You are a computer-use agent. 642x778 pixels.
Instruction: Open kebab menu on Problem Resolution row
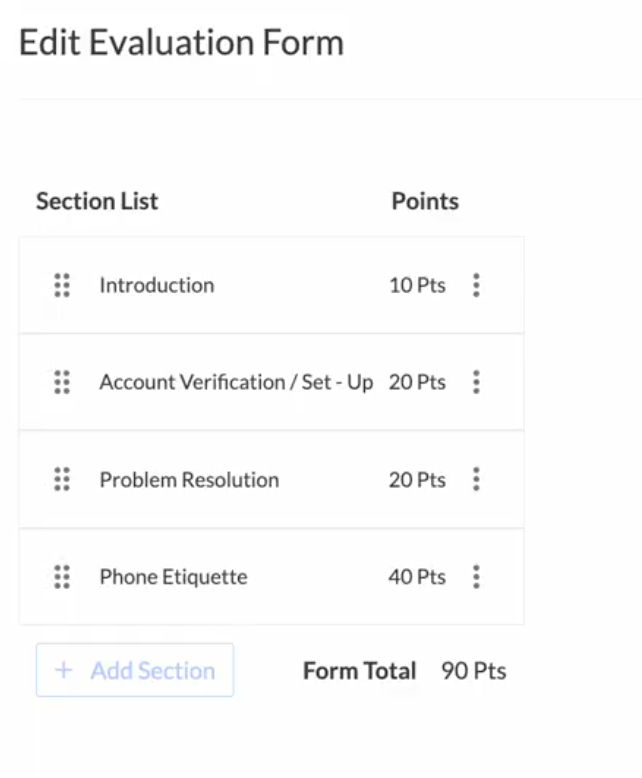pyautogui.click(x=476, y=479)
